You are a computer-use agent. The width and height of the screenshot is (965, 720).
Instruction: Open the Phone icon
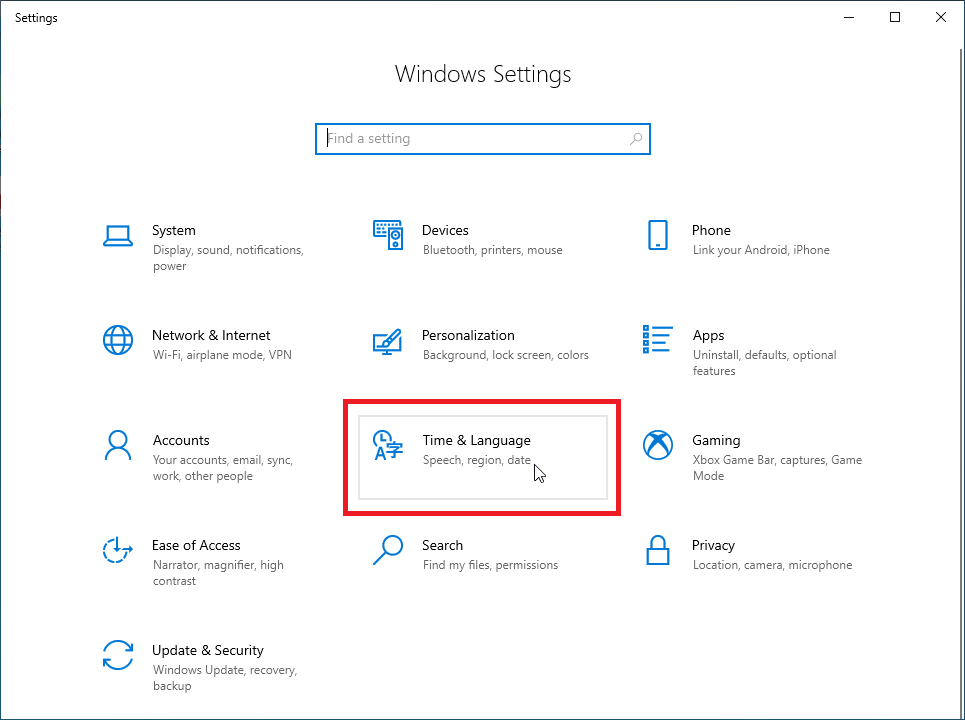coord(658,235)
